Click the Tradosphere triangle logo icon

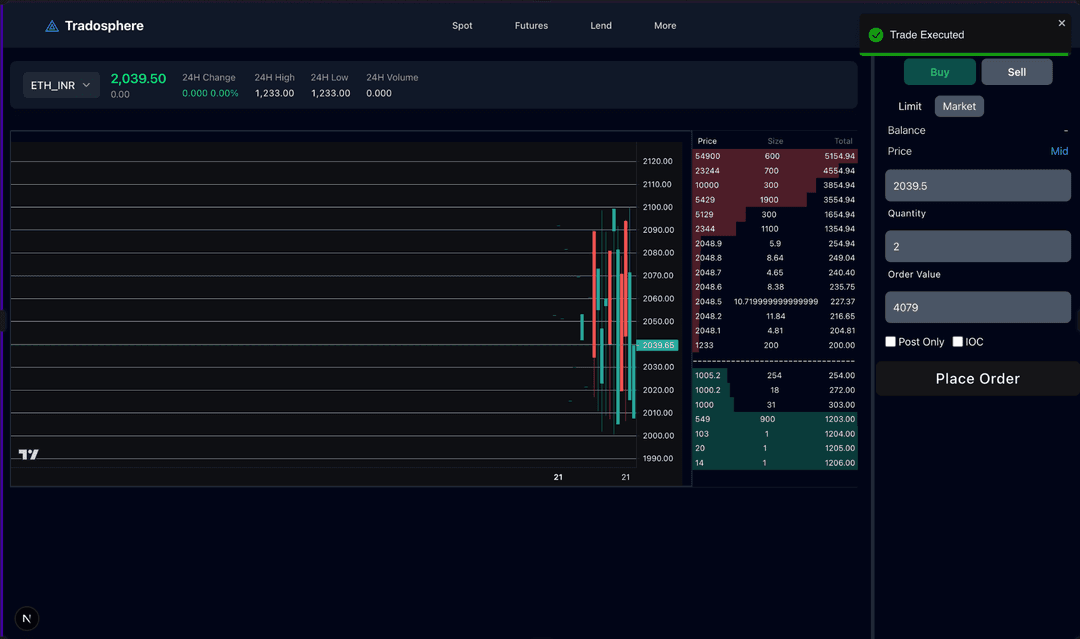pyautogui.click(x=52, y=26)
